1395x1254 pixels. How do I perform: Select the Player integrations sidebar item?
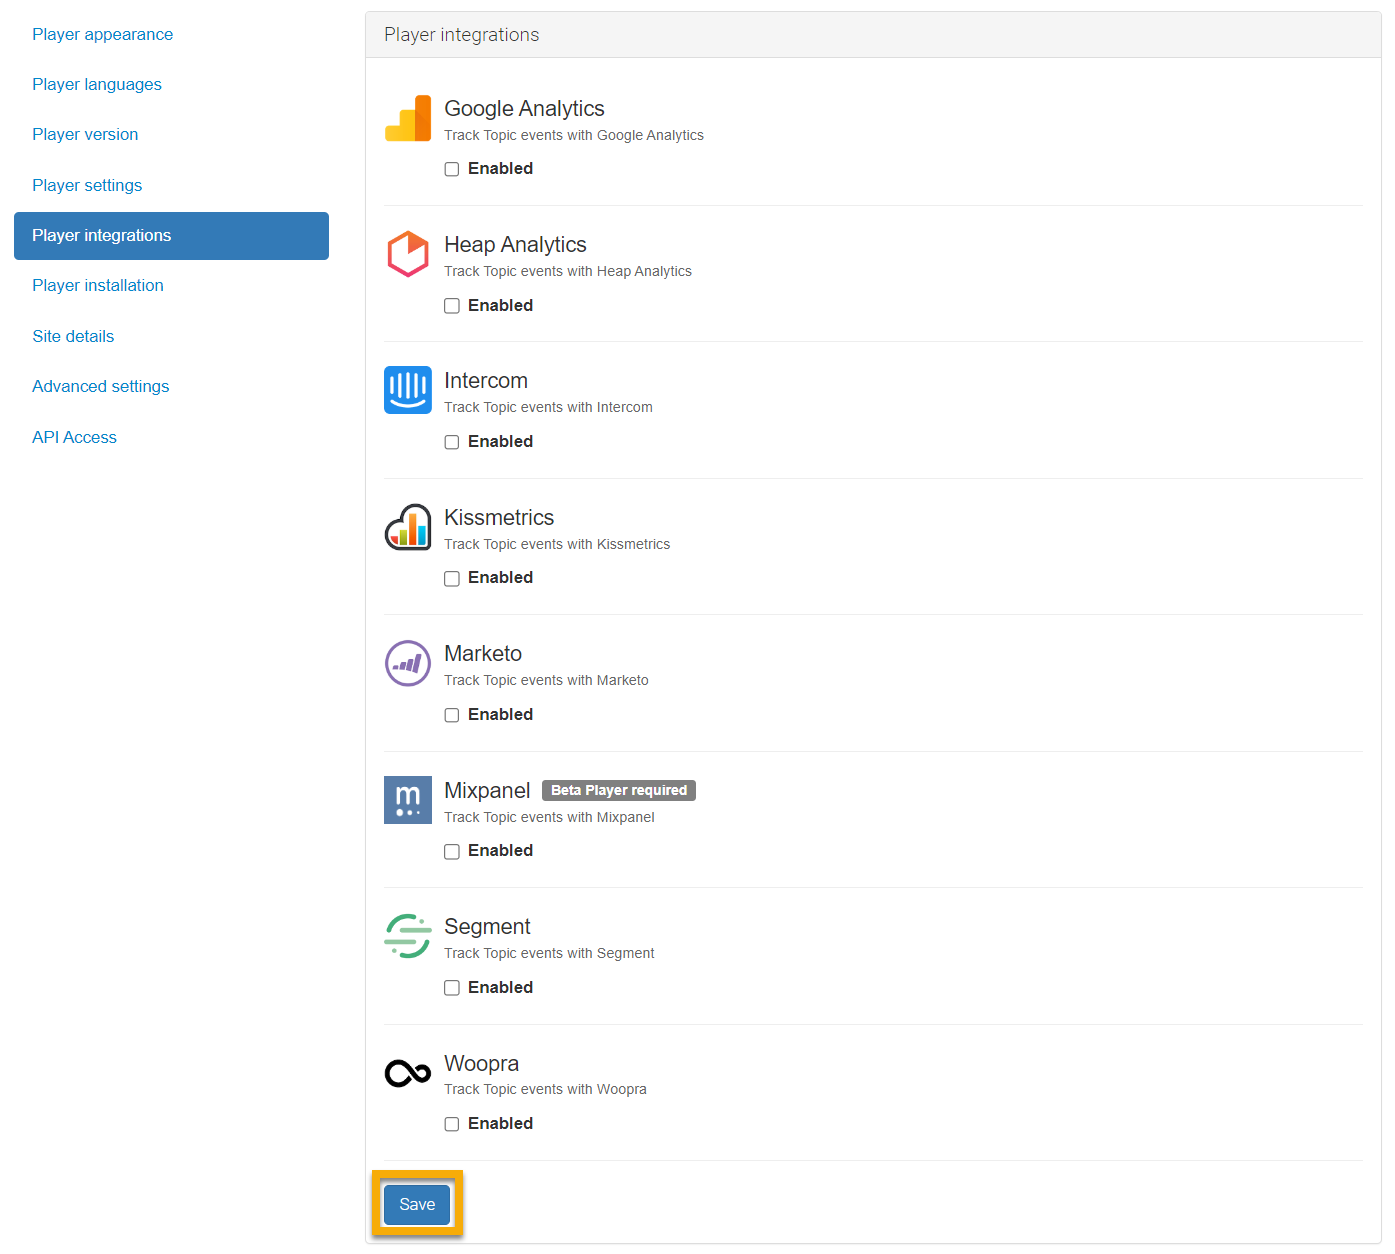click(171, 236)
